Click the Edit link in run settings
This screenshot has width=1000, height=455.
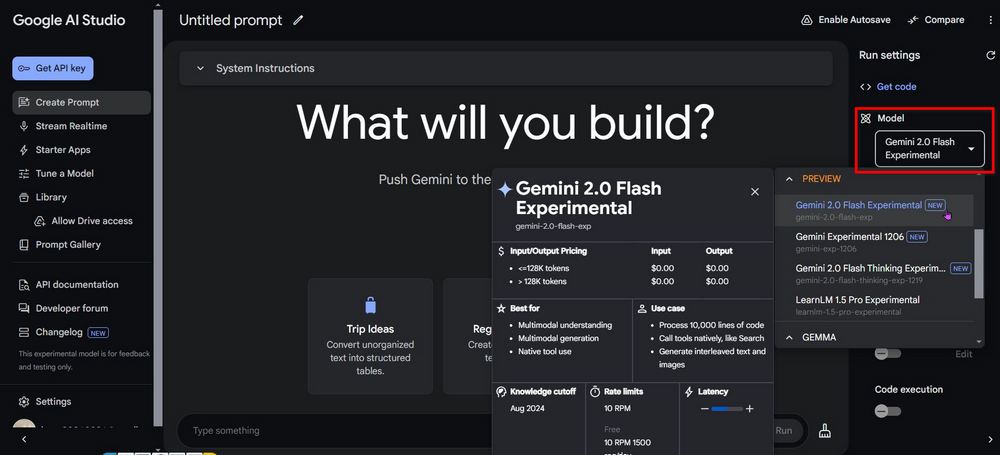(964, 354)
